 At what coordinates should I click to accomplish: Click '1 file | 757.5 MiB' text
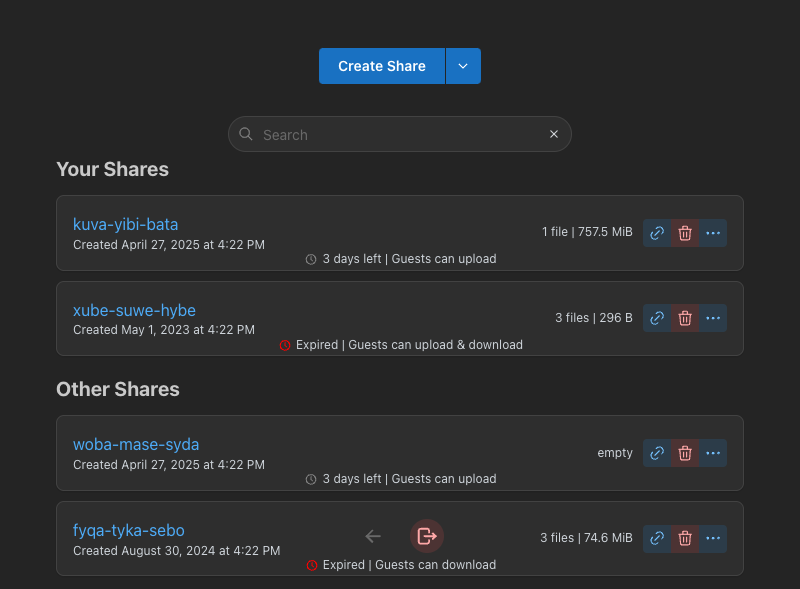pyautogui.click(x=587, y=232)
